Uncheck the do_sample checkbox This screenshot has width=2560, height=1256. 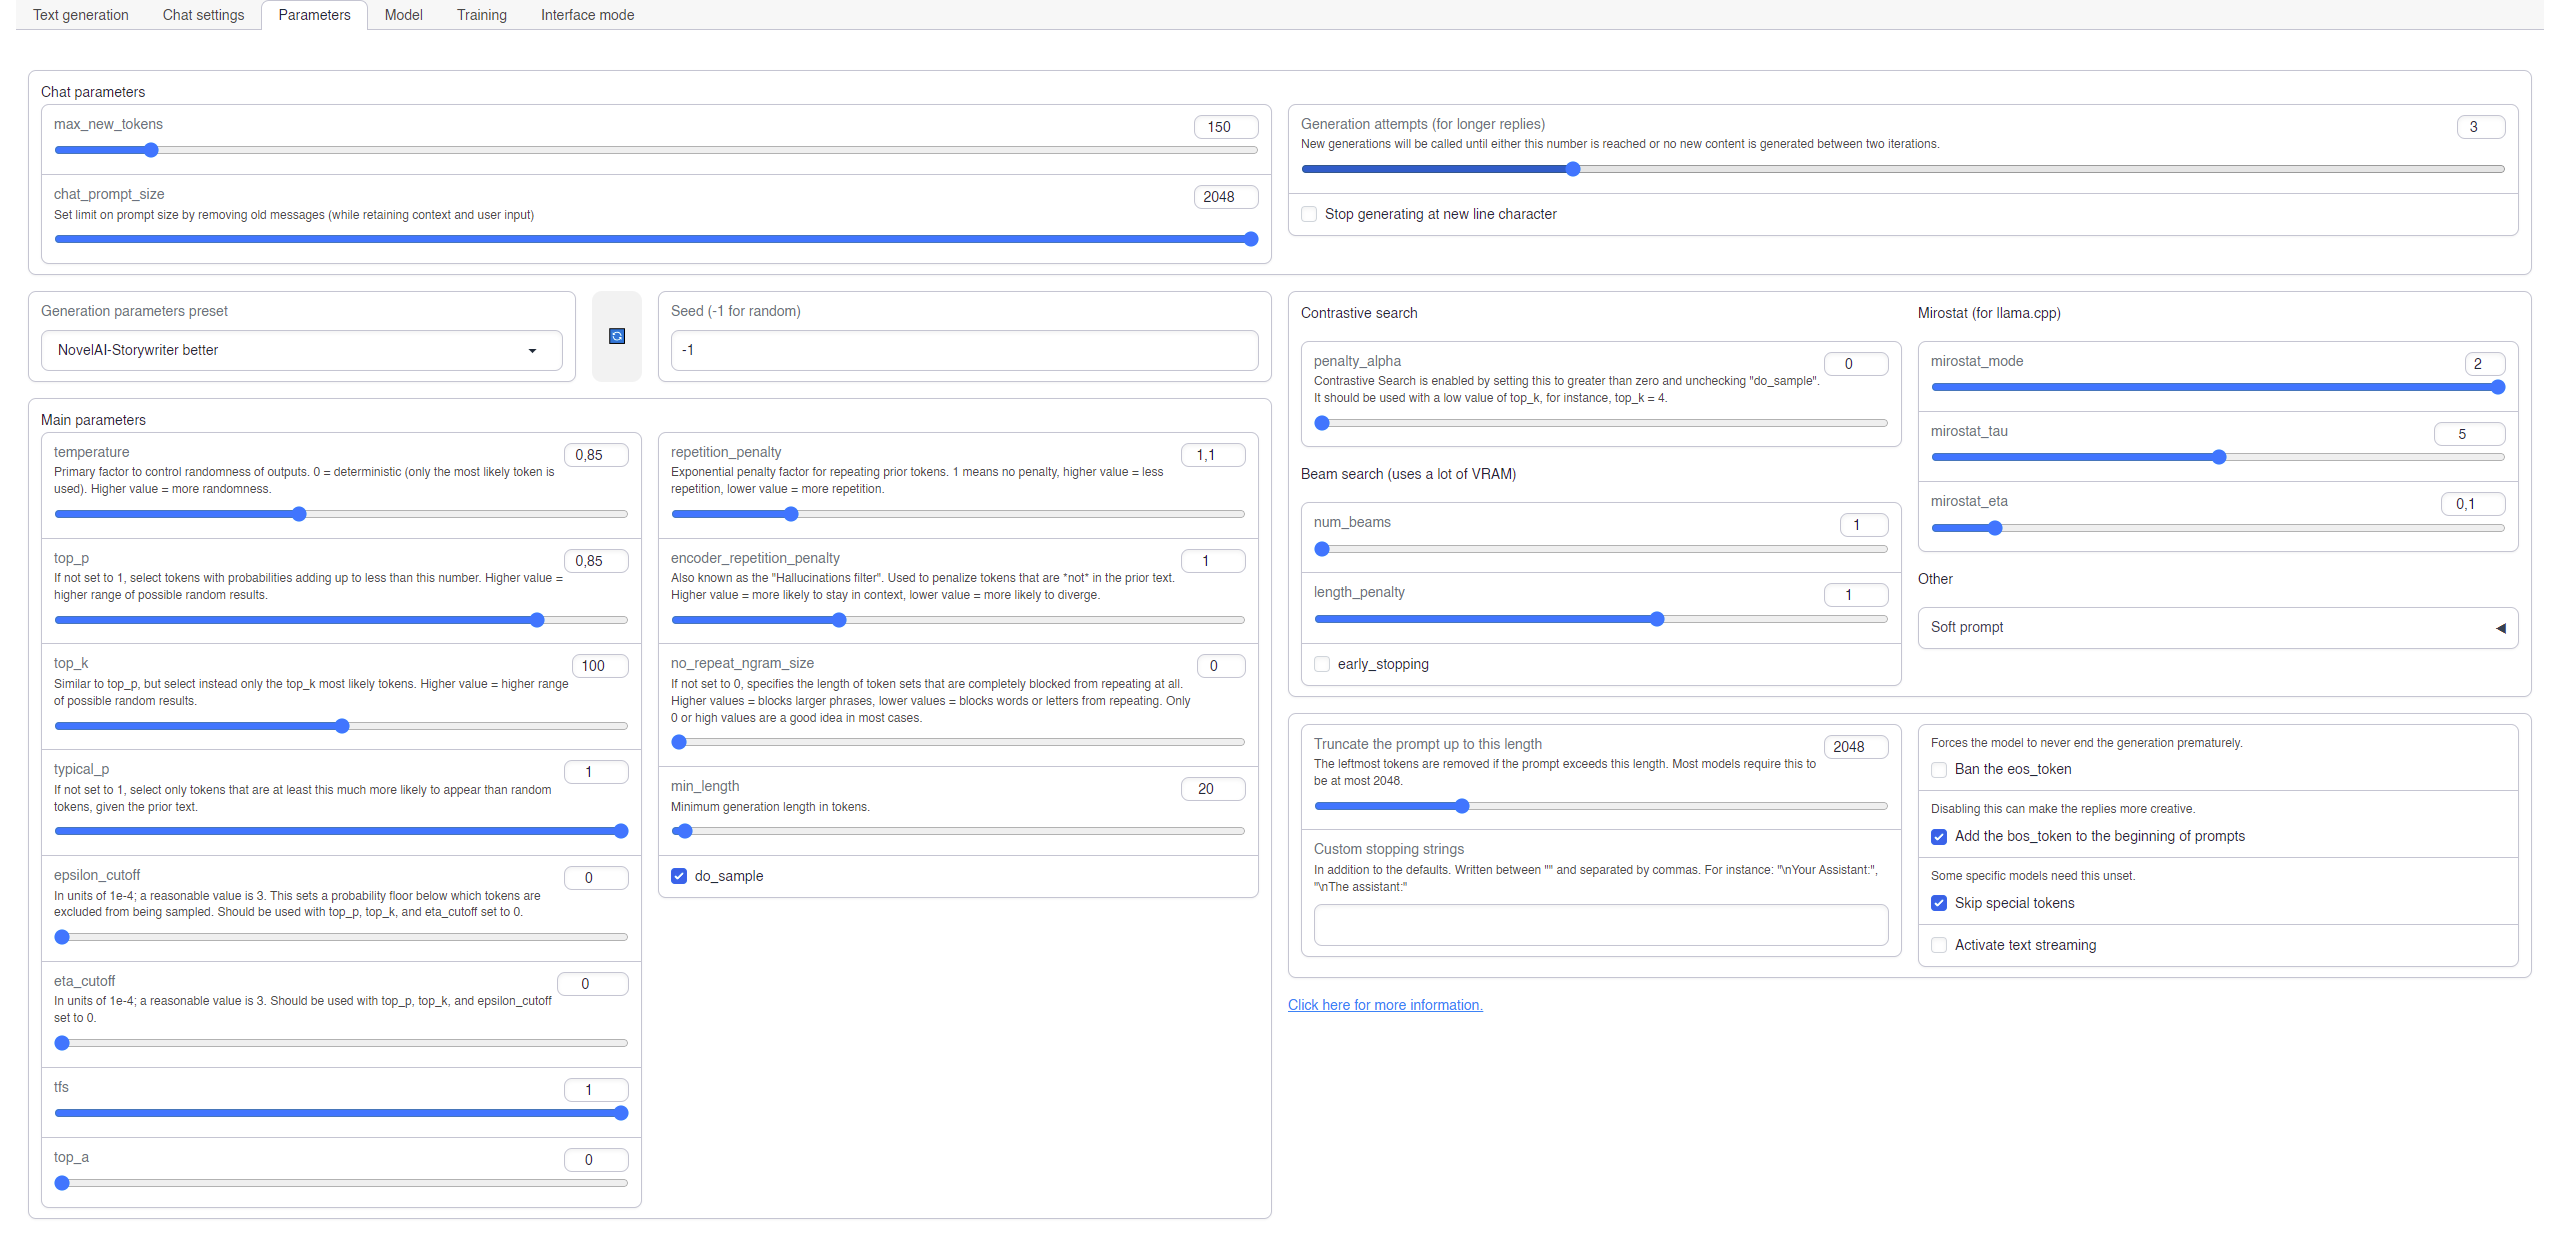679,876
